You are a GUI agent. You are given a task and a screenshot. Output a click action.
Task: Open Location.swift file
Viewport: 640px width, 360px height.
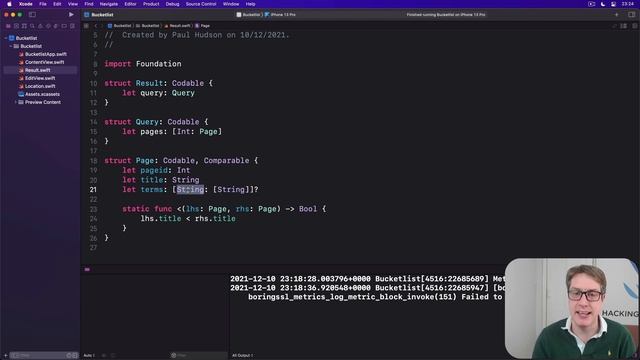click(37, 86)
